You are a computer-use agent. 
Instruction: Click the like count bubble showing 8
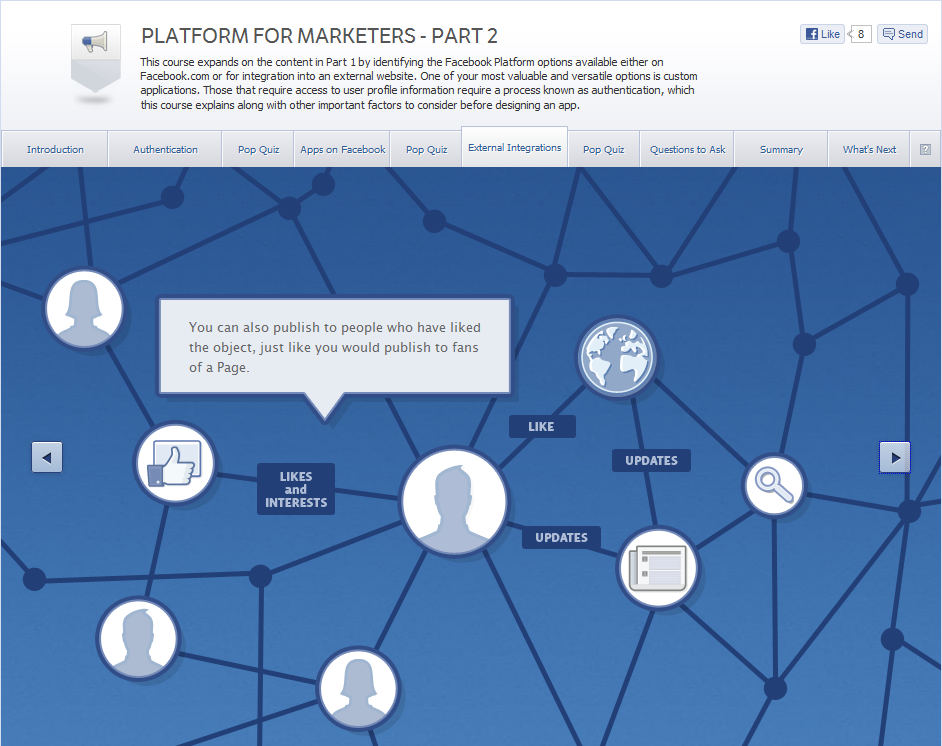click(860, 34)
